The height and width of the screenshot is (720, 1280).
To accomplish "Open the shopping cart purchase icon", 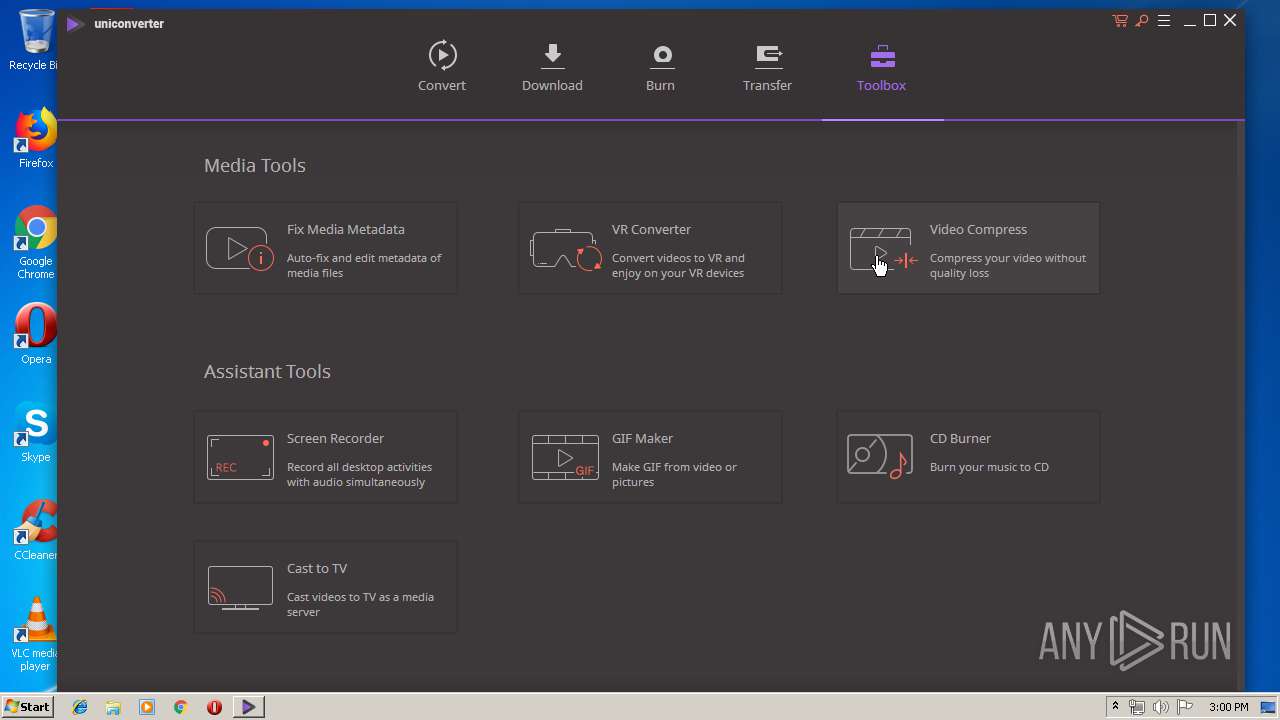I will click(x=1120, y=21).
